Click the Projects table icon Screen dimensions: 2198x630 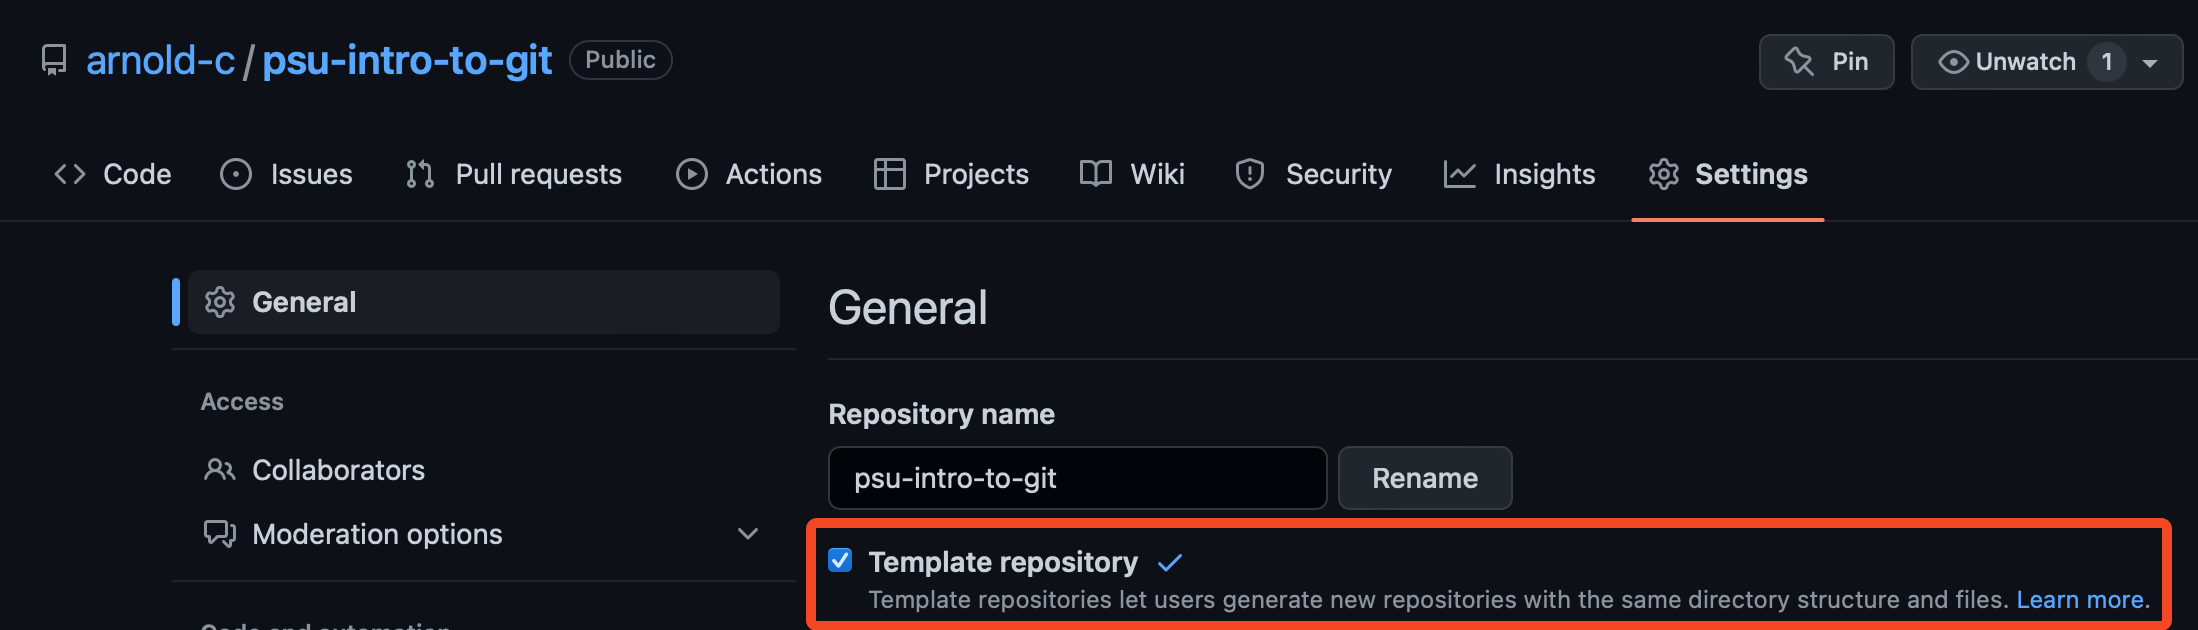tap(889, 174)
